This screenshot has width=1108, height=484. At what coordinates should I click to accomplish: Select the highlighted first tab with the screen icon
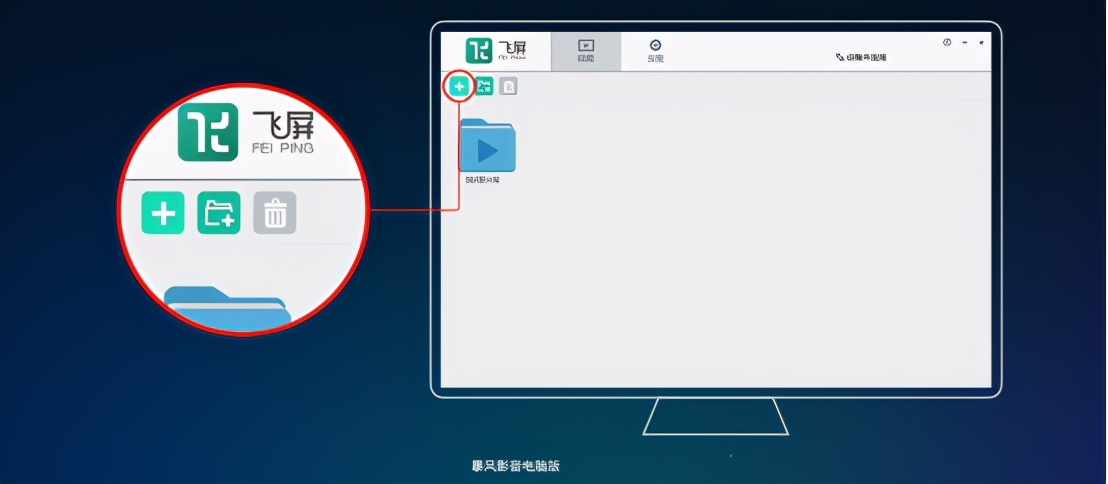[x=586, y=51]
